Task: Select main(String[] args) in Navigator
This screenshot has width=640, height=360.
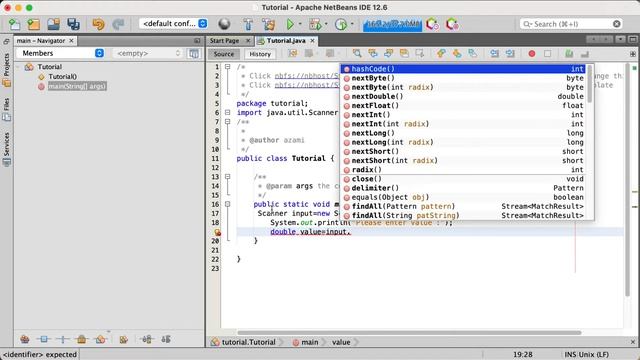Action: [x=77, y=86]
